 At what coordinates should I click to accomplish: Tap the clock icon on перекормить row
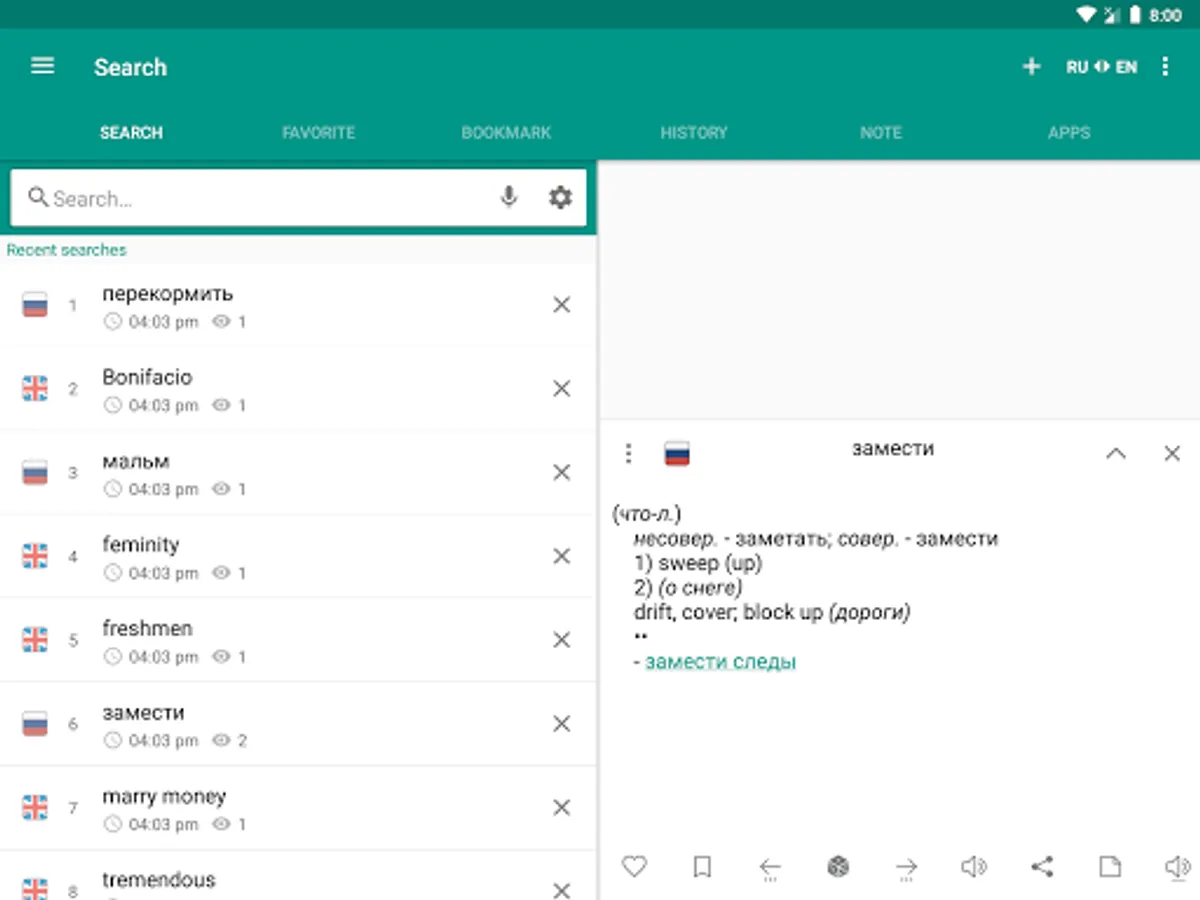[x=113, y=322]
